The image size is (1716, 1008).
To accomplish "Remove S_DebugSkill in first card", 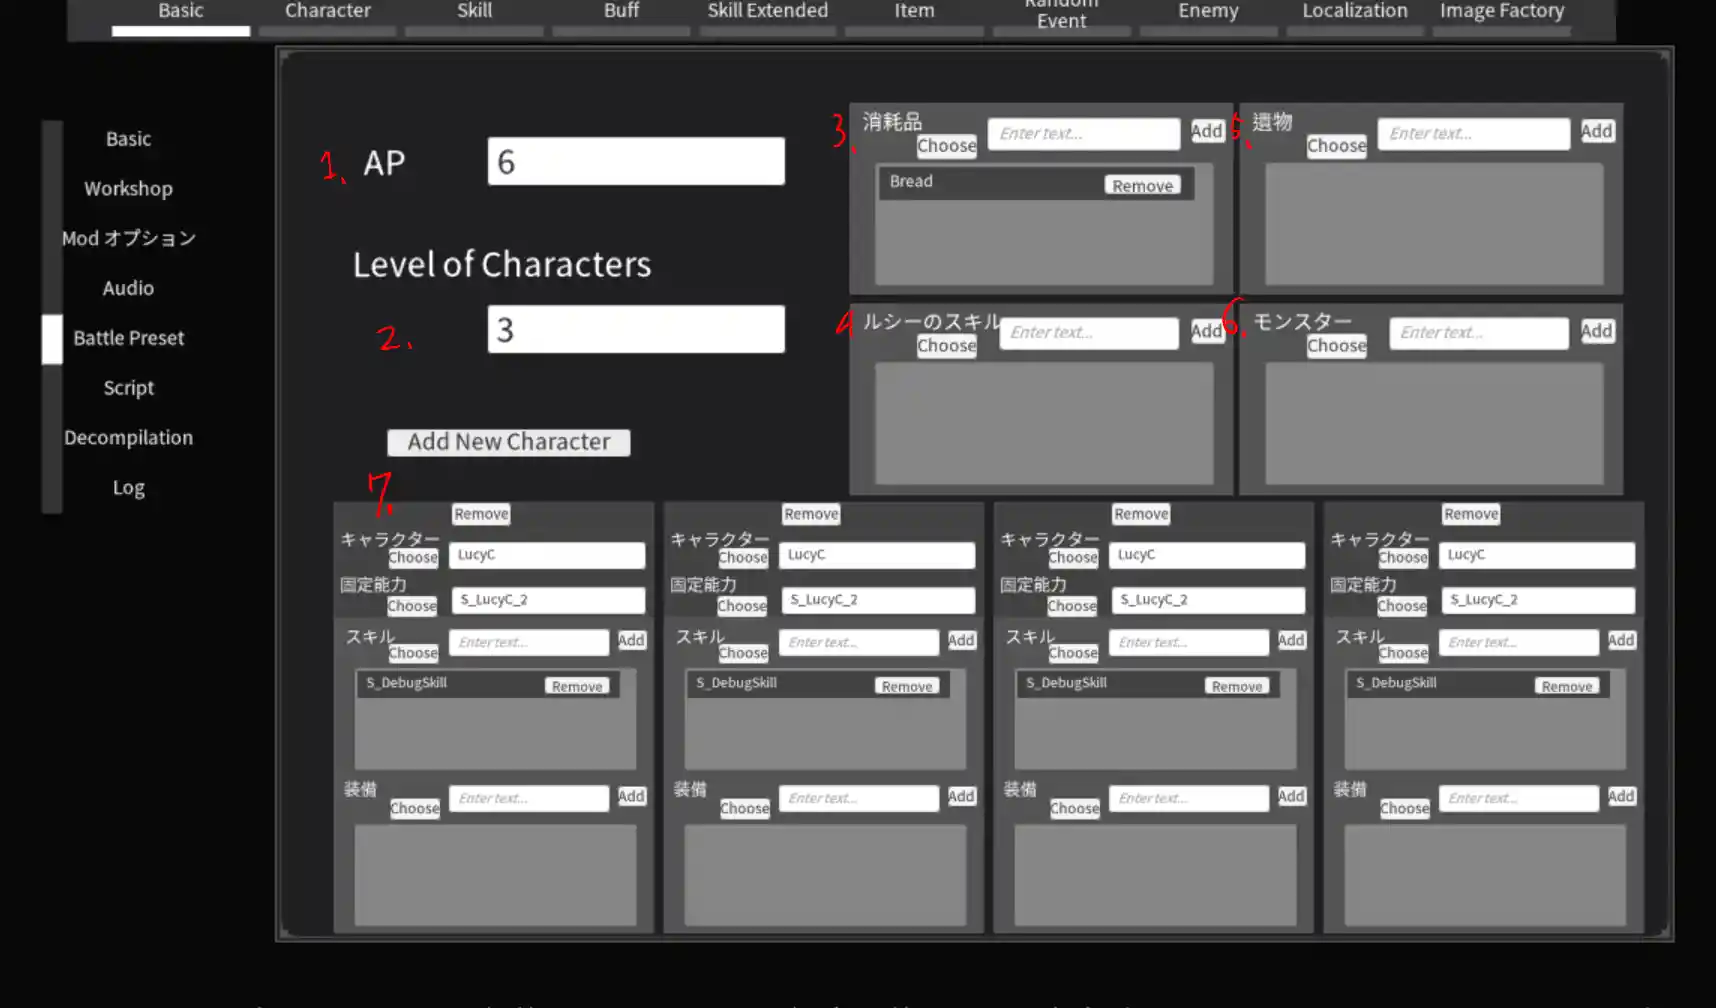I will pyautogui.click(x=577, y=686).
